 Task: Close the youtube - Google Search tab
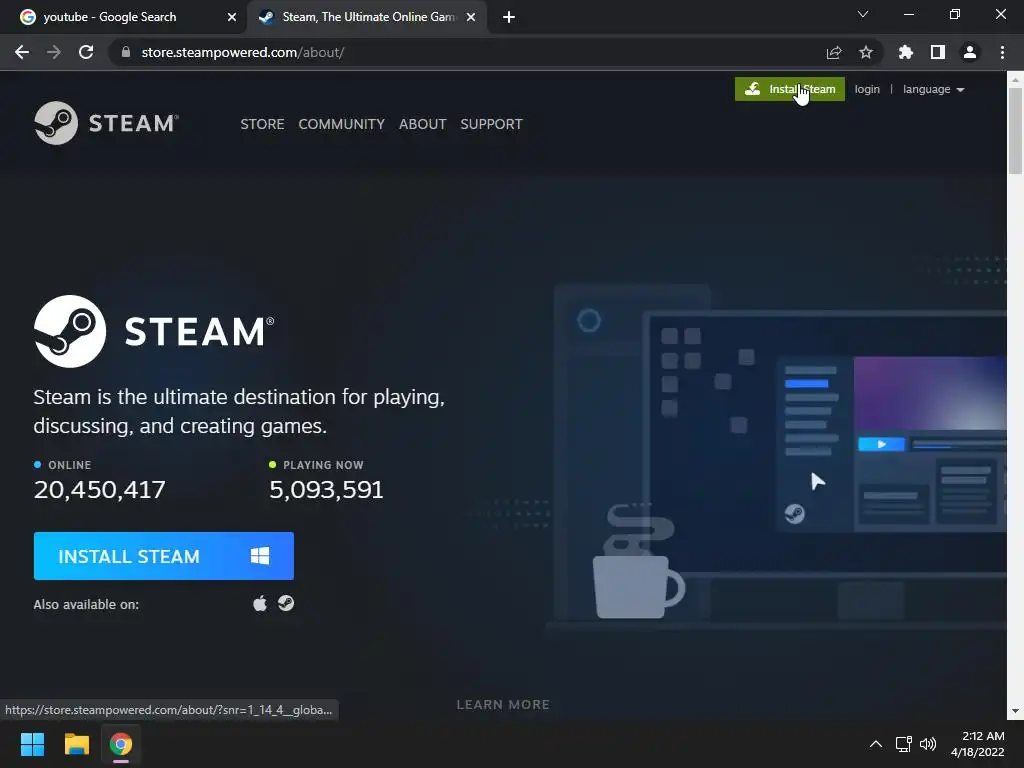[232, 17]
